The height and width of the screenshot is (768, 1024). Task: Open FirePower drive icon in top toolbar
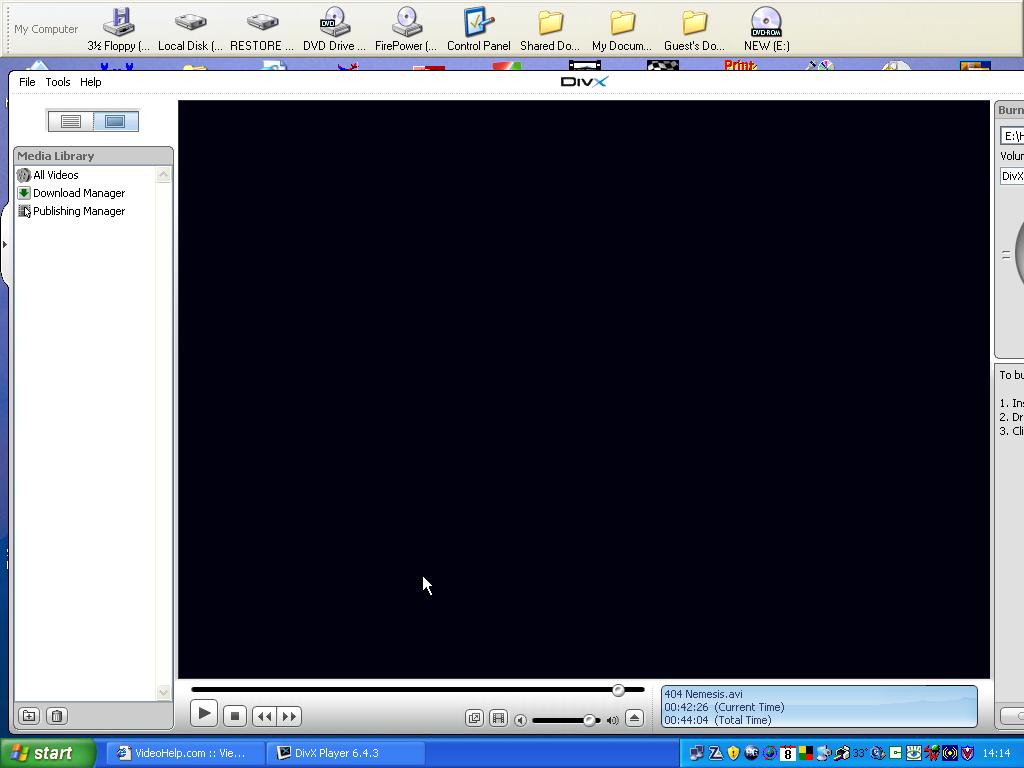click(x=406, y=29)
